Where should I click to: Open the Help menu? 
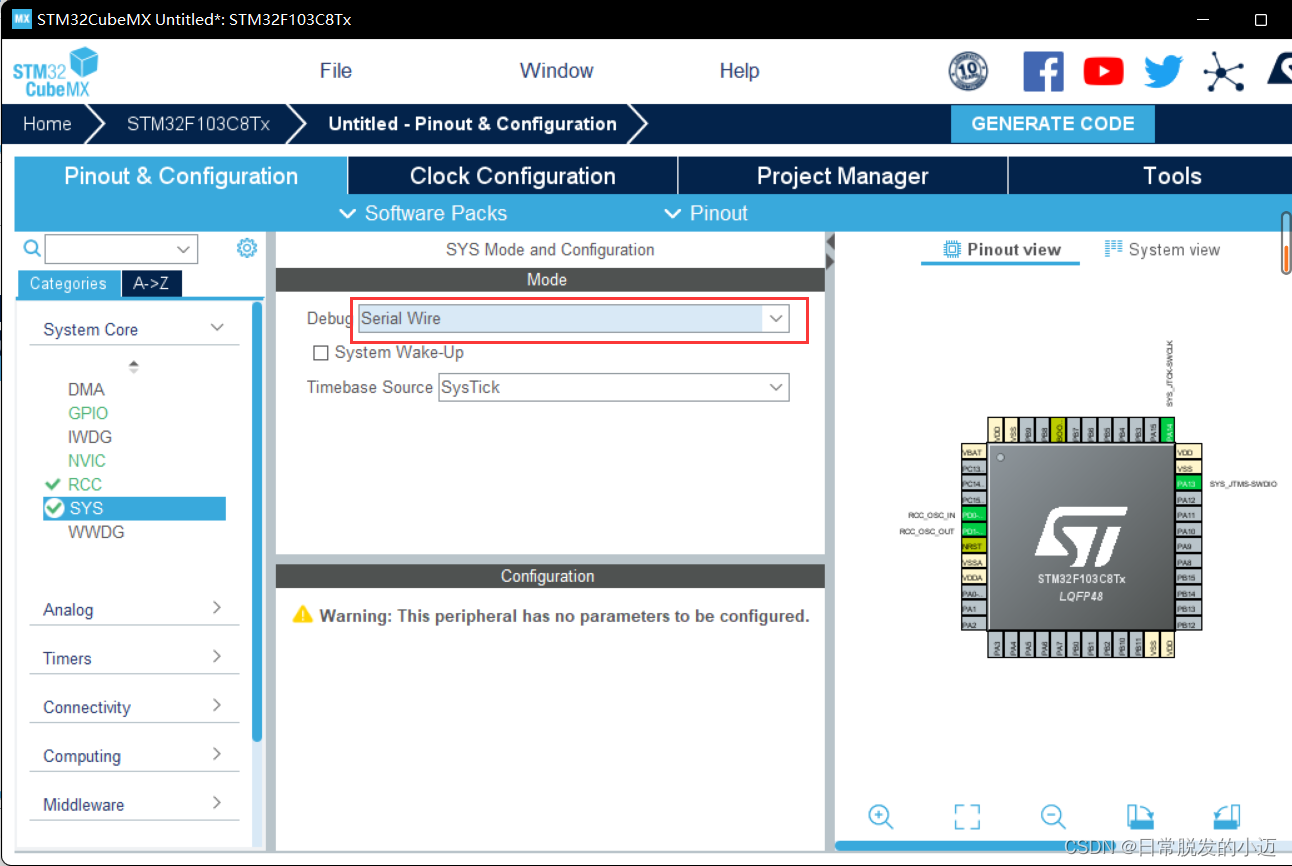pos(739,71)
